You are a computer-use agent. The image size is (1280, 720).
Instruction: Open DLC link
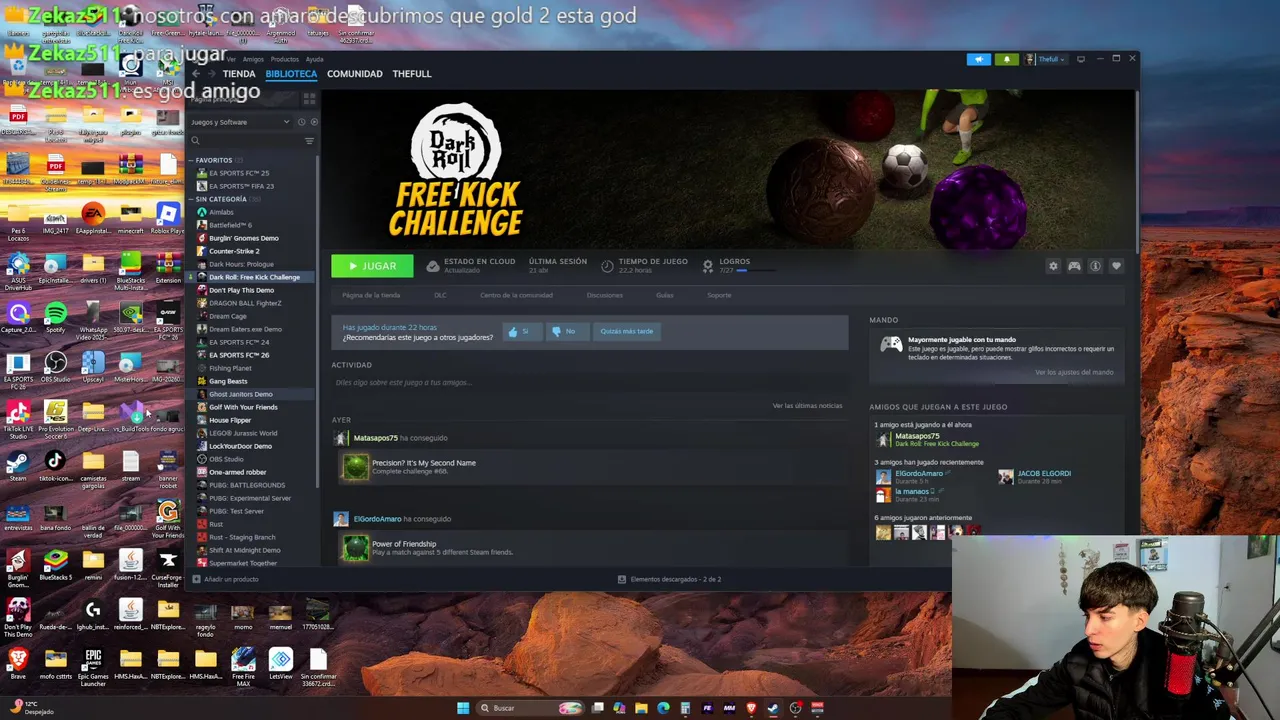pos(440,295)
